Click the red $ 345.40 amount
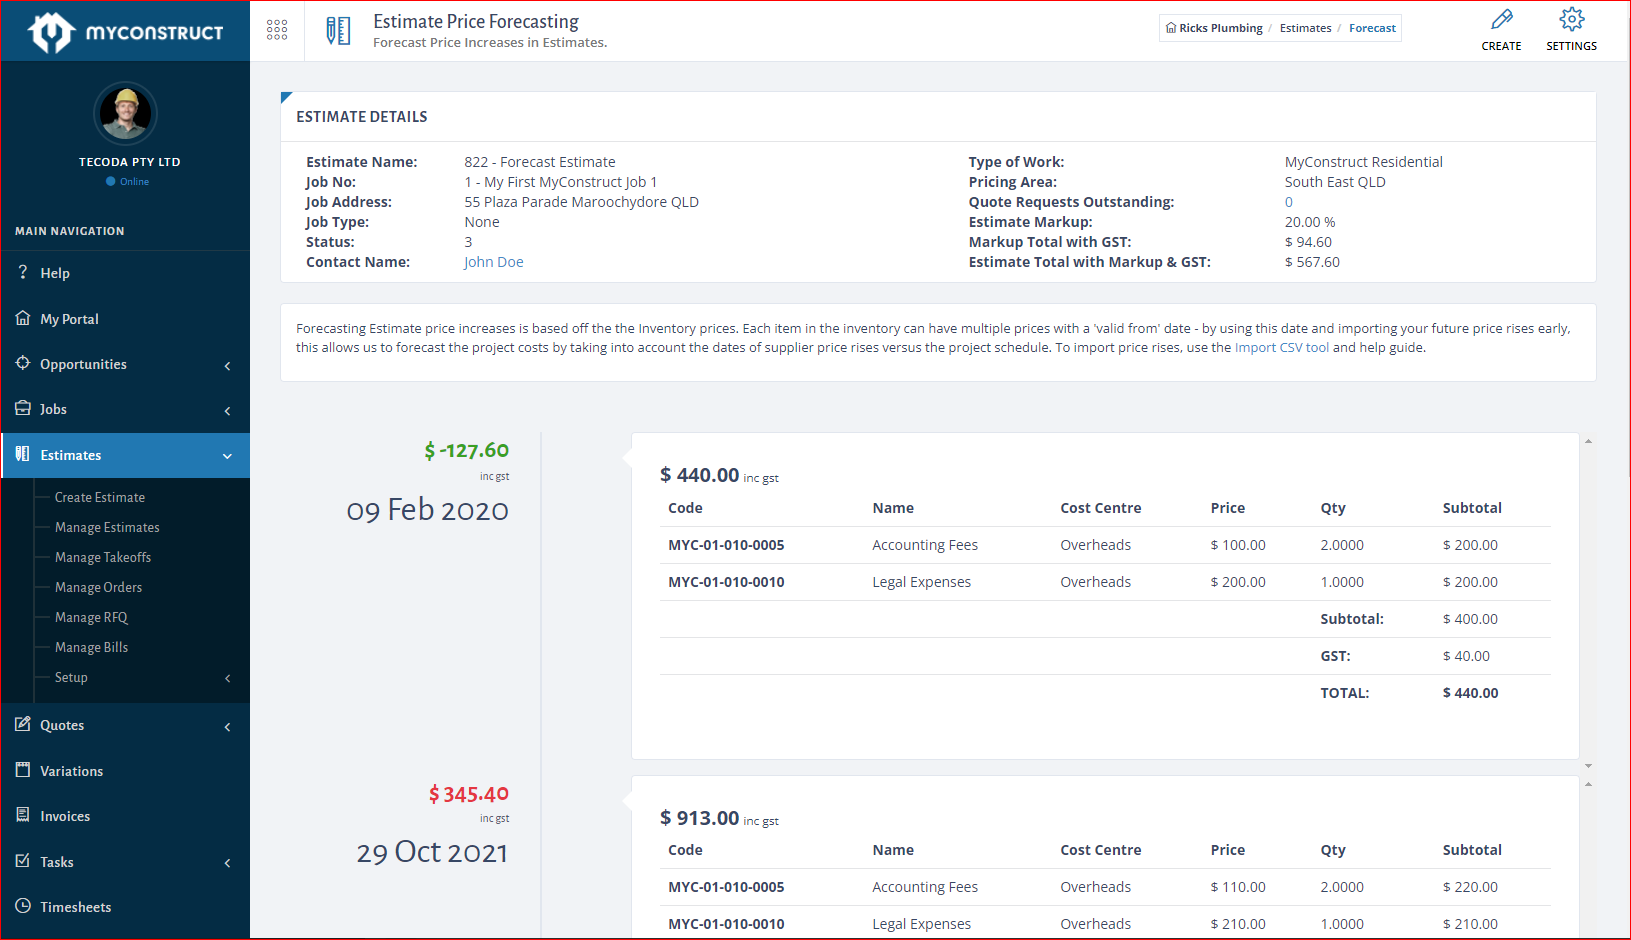Viewport: 1631px width, 940px height. point(468,794)
